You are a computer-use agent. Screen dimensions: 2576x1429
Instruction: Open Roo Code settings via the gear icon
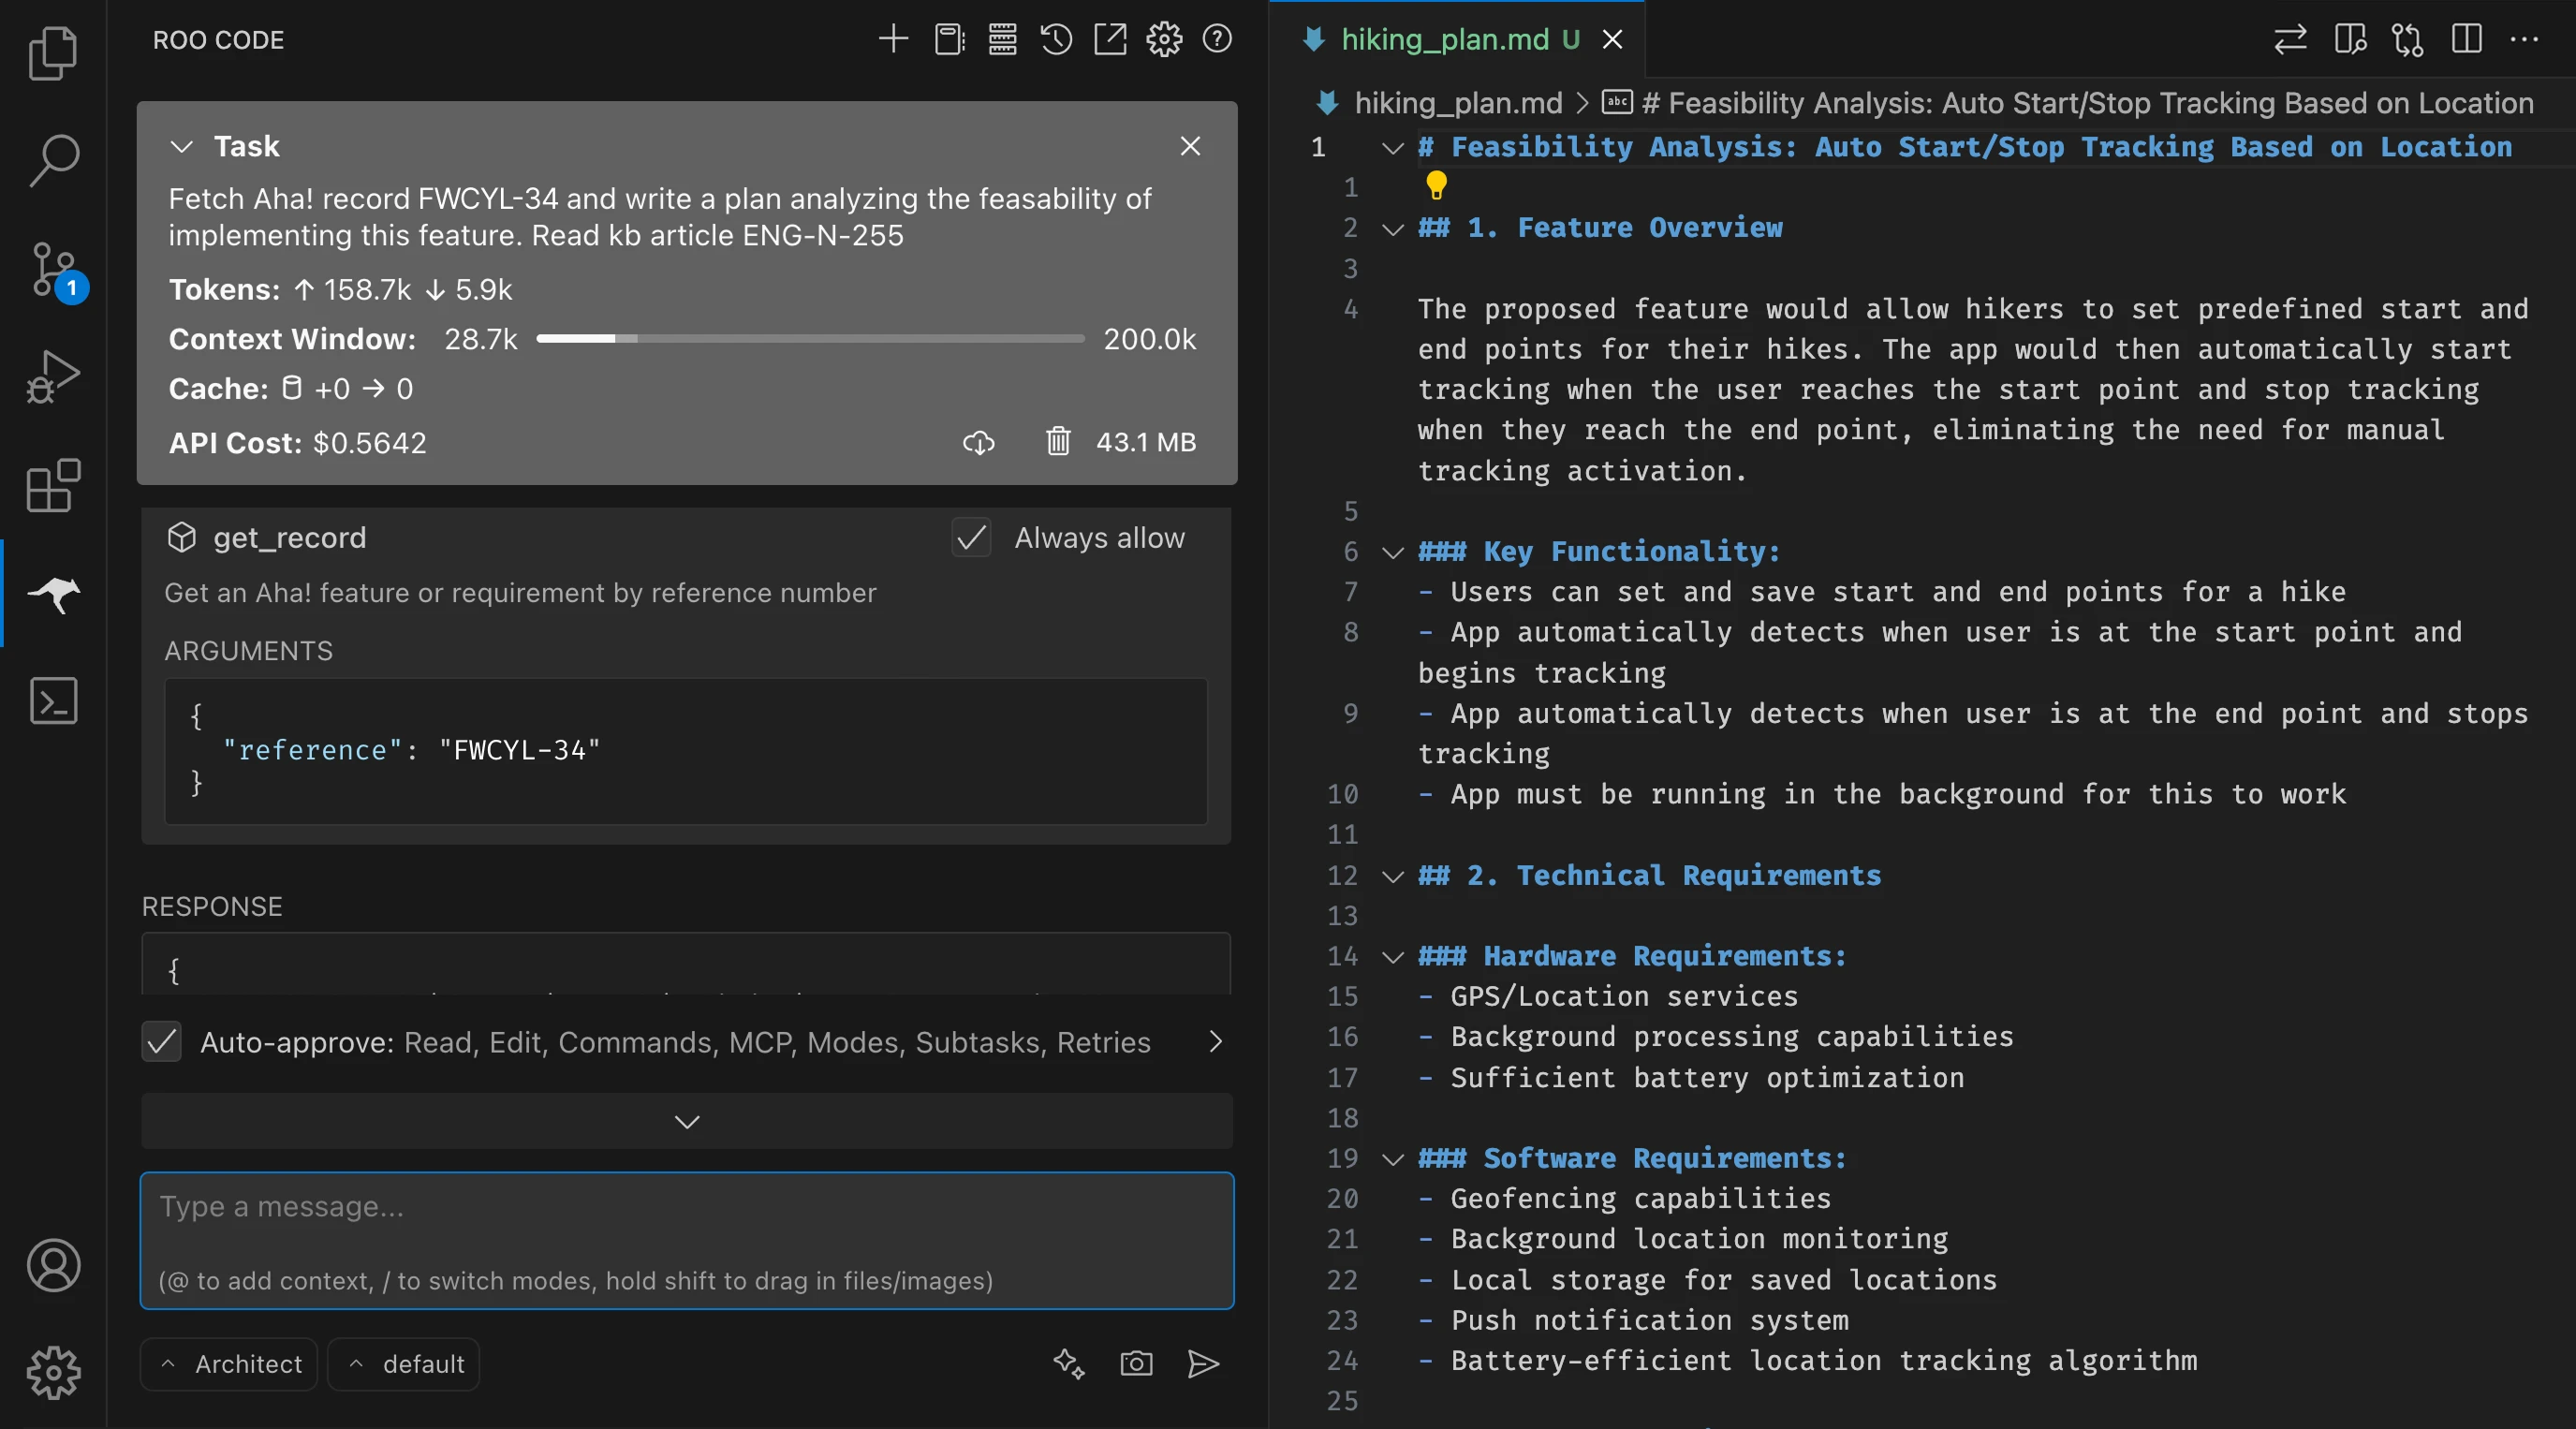1163,39
